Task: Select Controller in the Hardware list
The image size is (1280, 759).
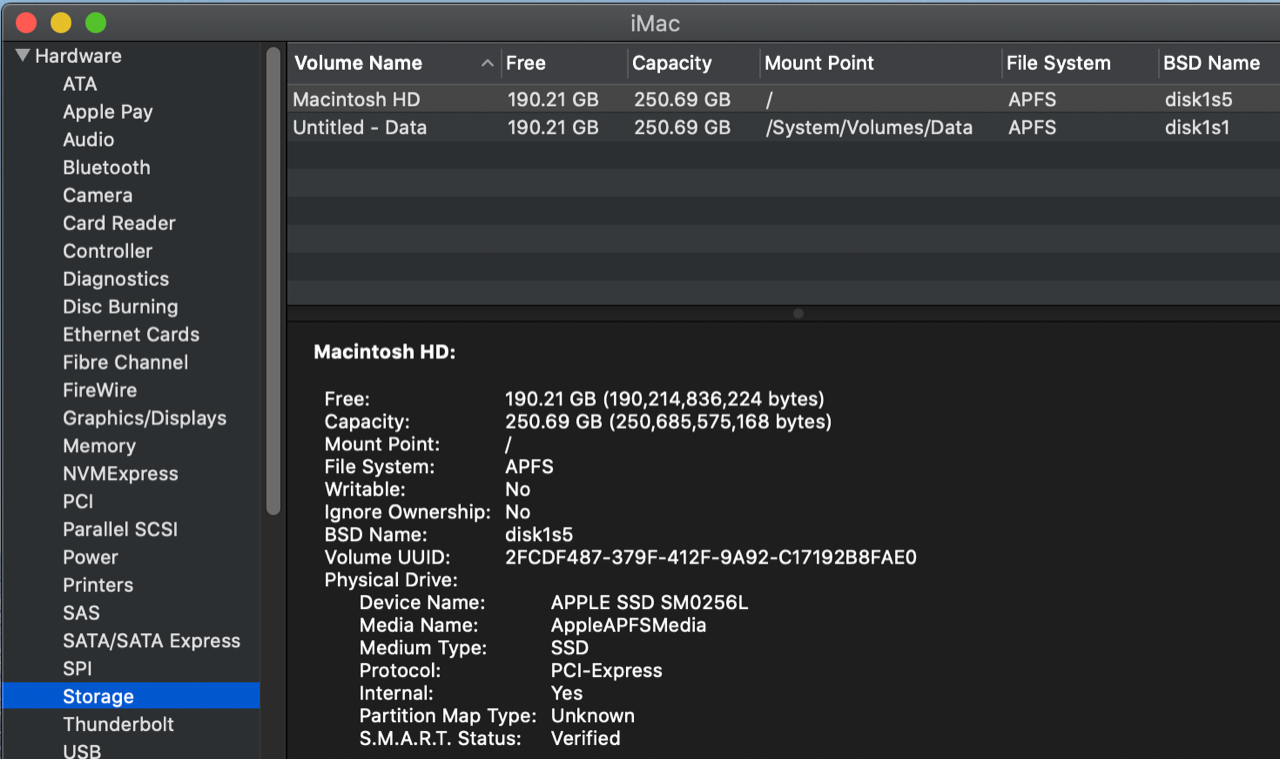Action: pos(107,251)
